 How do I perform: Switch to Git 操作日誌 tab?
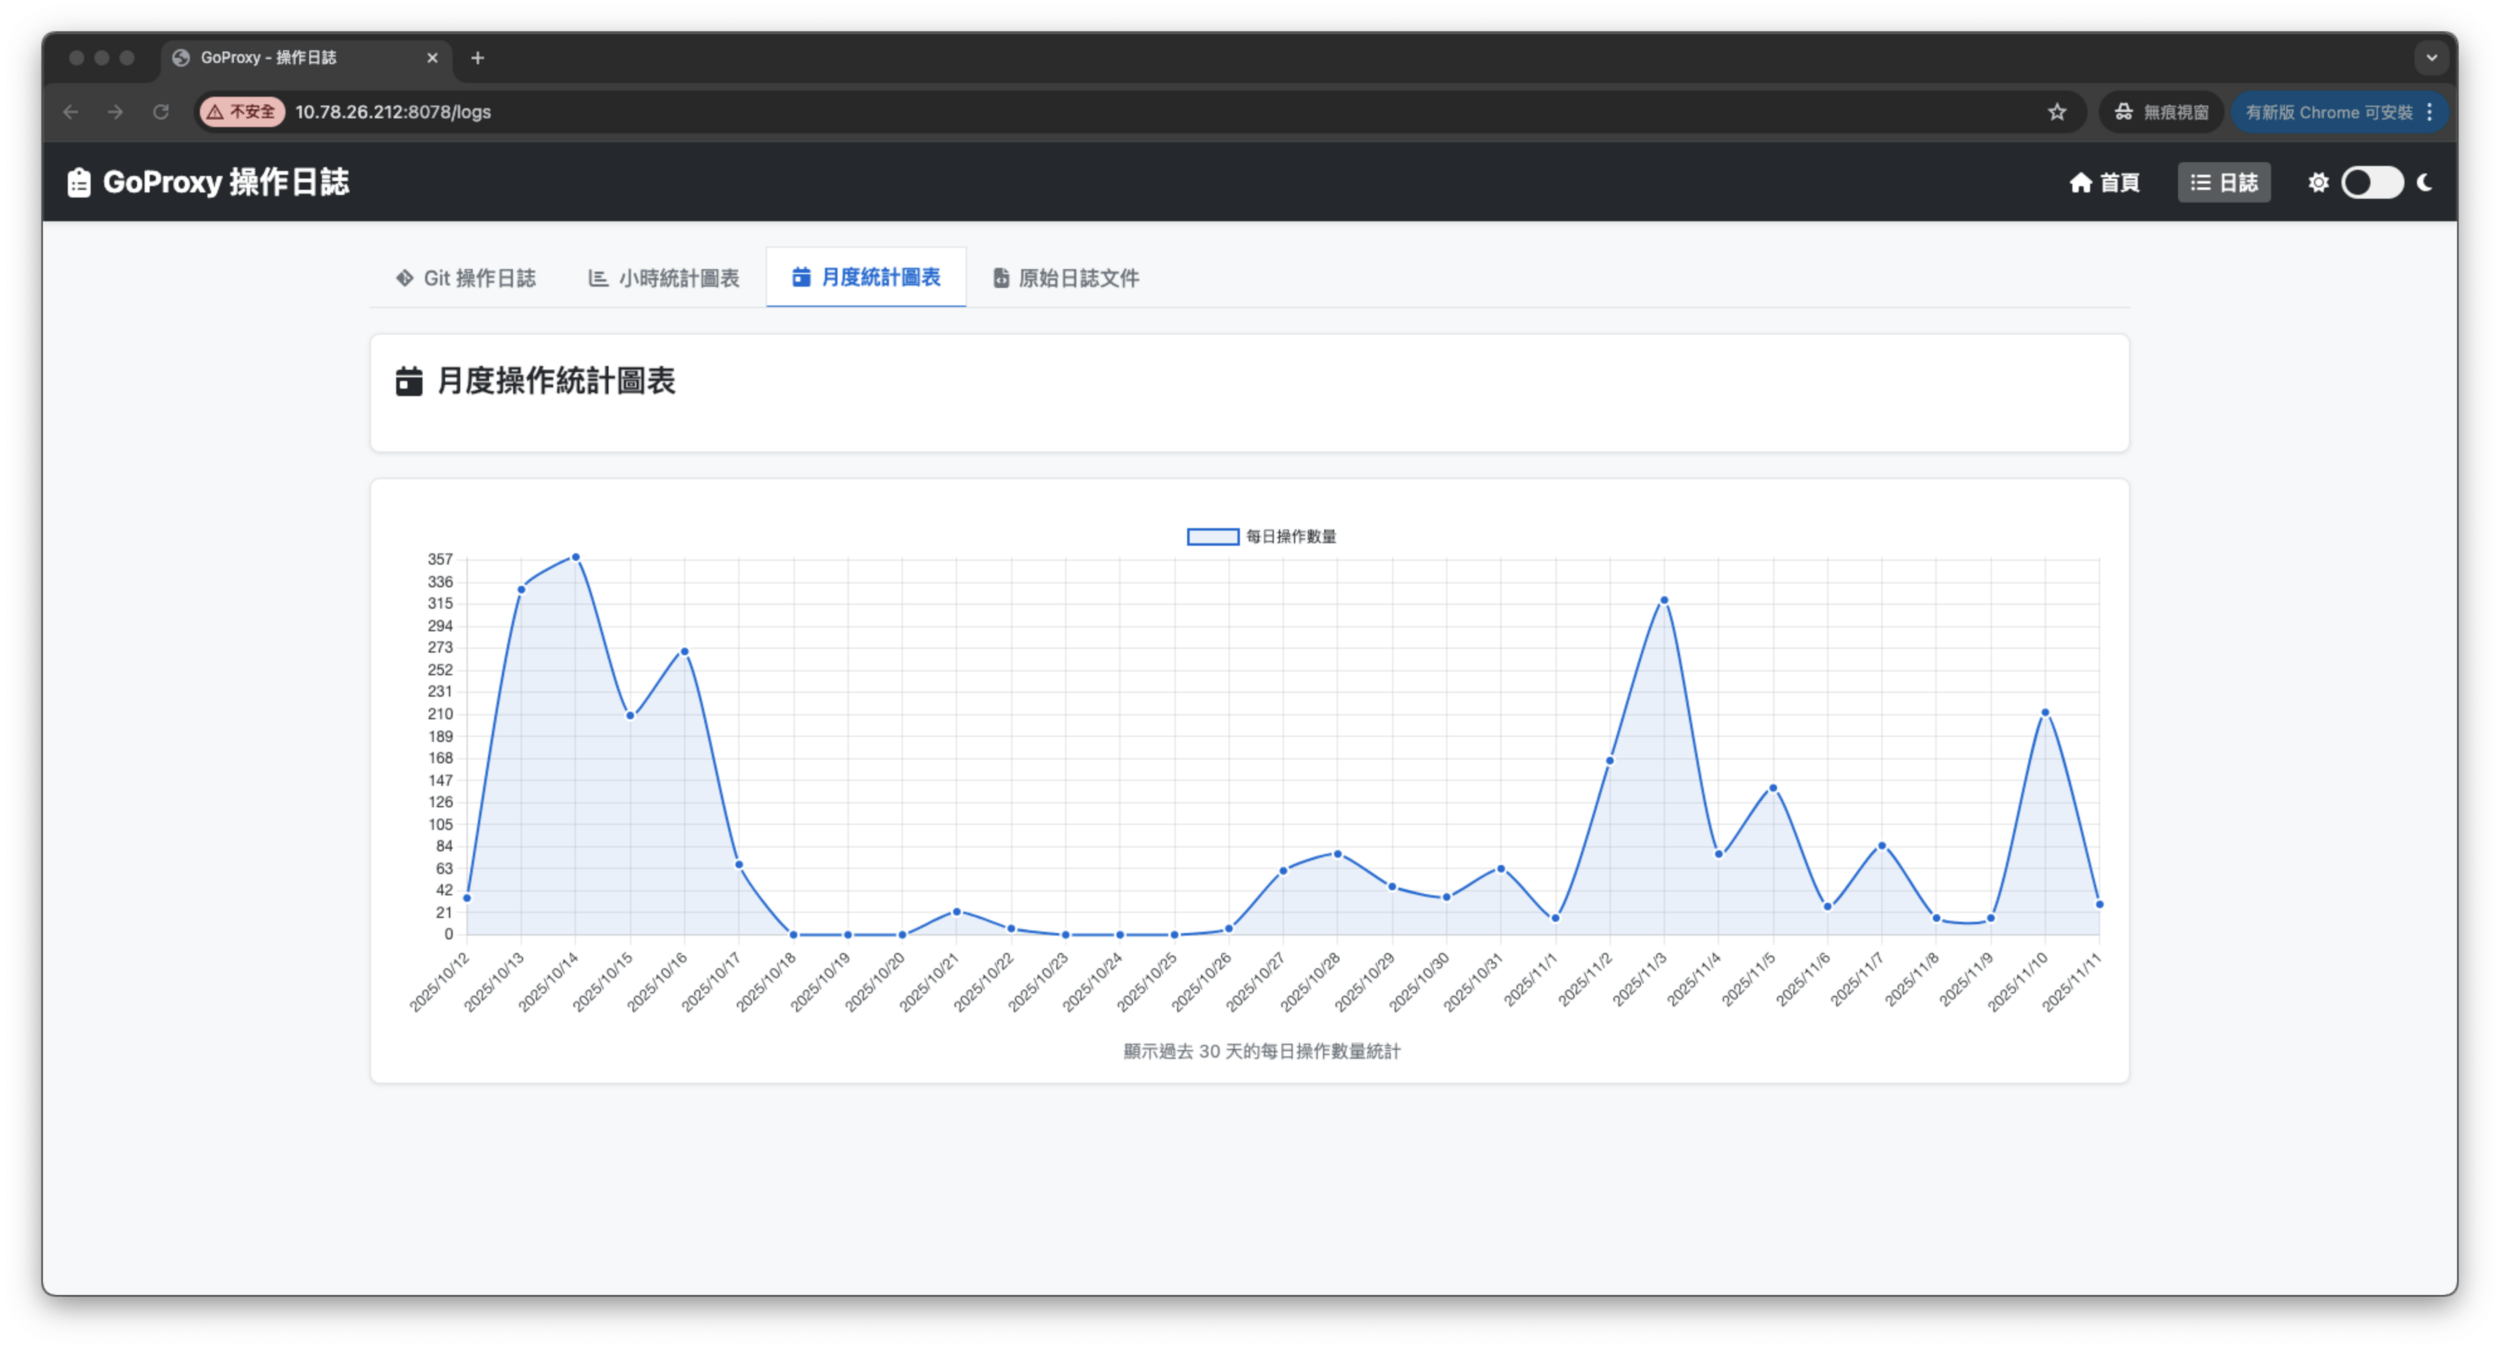pos(466,278)
